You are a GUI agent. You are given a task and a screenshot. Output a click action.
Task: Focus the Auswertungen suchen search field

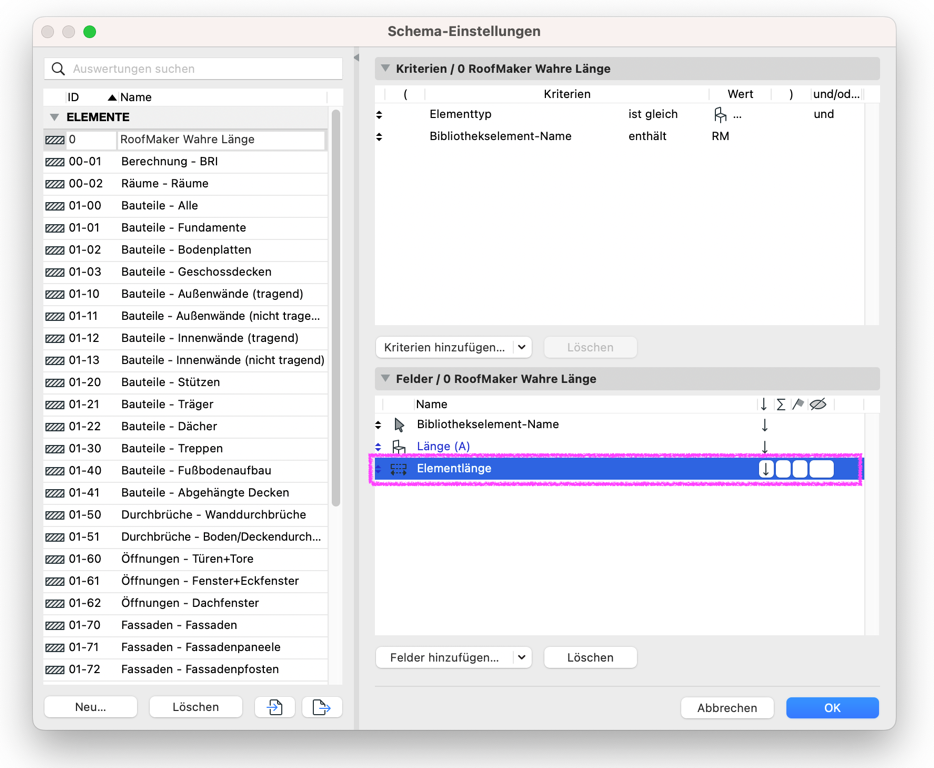(193, 69)
